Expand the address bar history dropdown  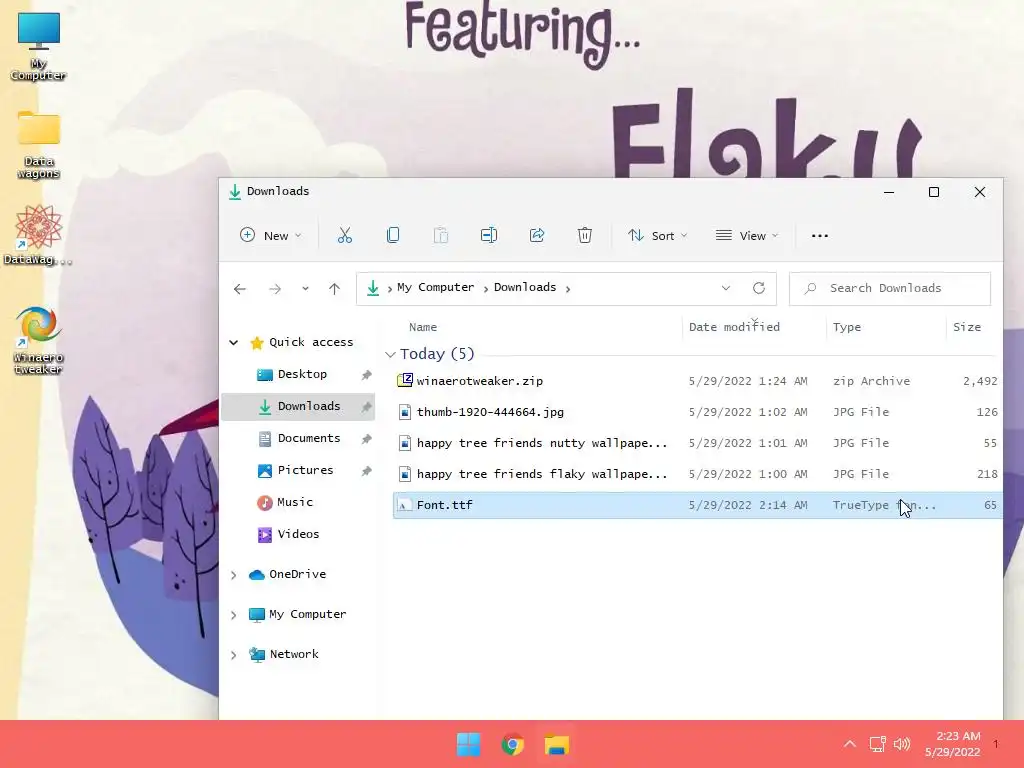tap(726, 288)
